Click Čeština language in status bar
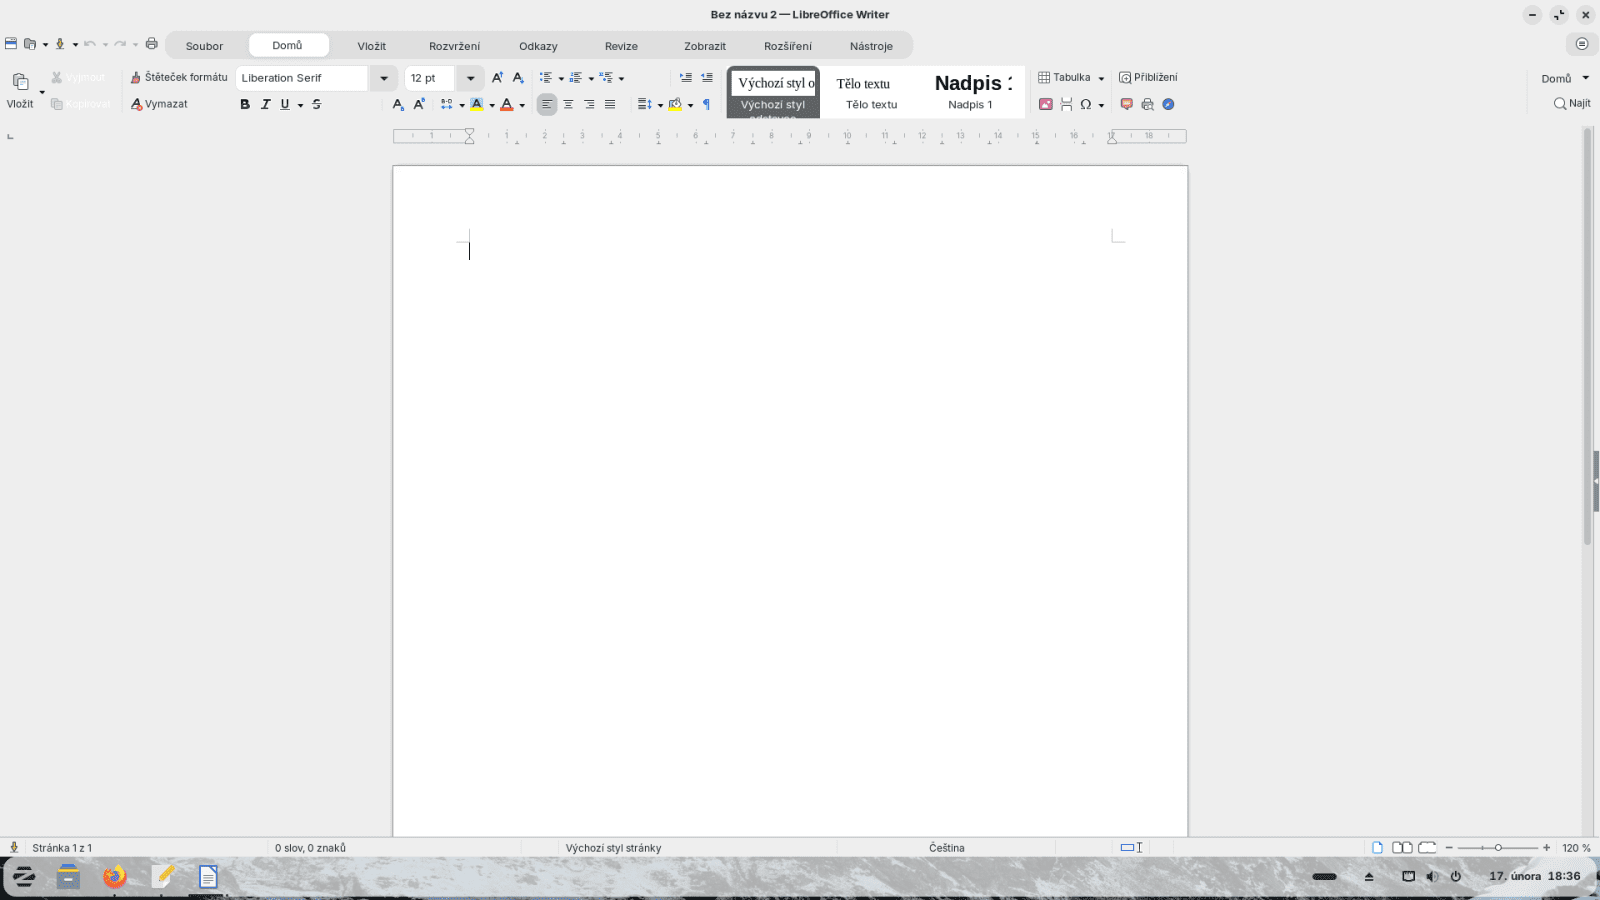The width and height of the screenshot is (1600, 900). click(x=946, y=848)
